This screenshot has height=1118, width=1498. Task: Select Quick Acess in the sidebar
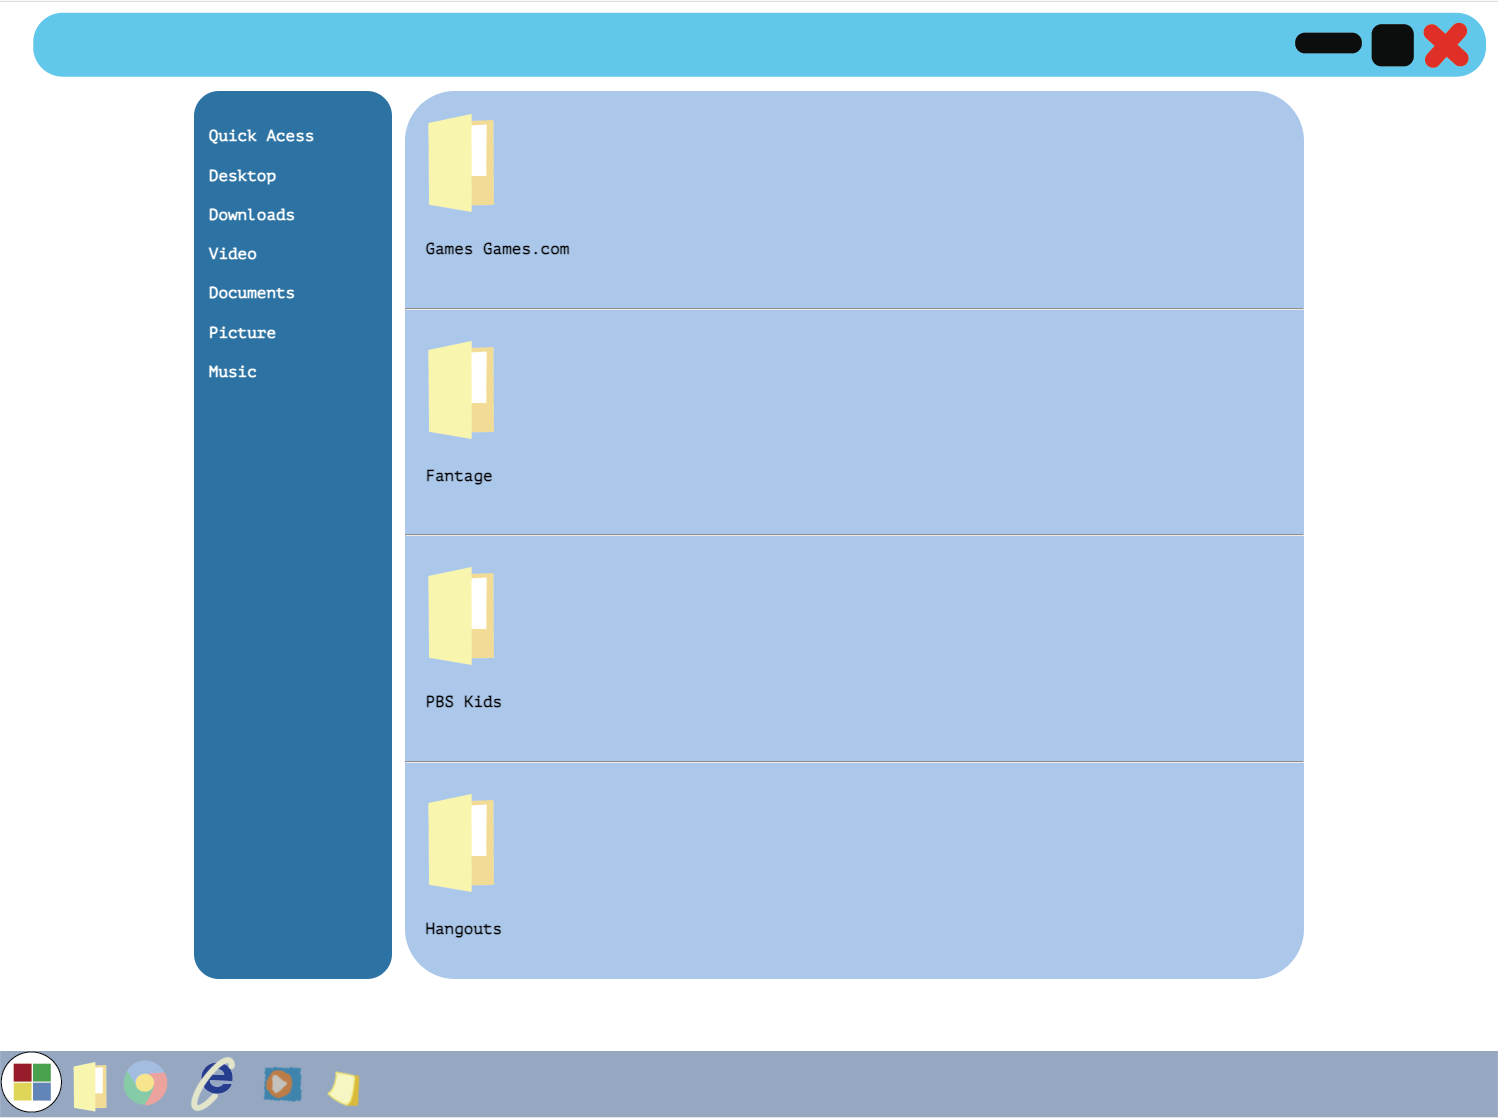coord(261,136)
